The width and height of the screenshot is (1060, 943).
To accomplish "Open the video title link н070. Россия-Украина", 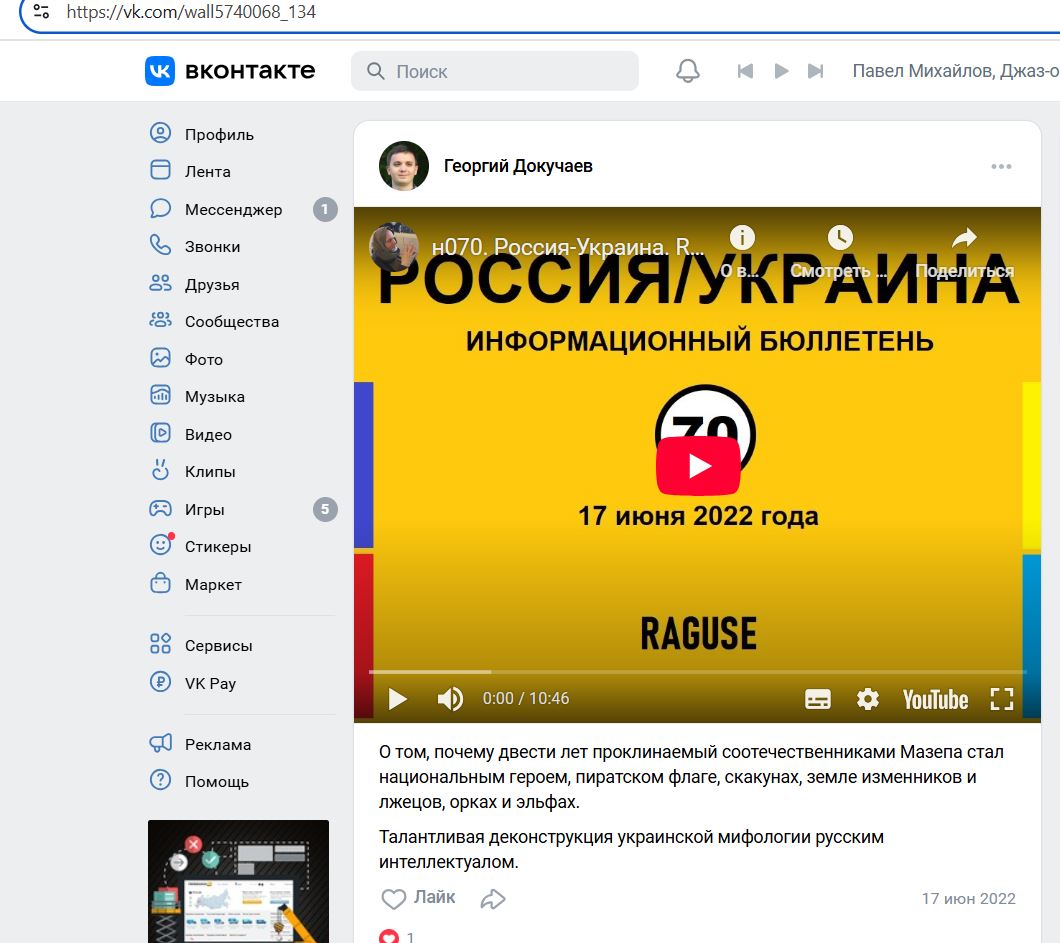I will click(x=569, y=247).
